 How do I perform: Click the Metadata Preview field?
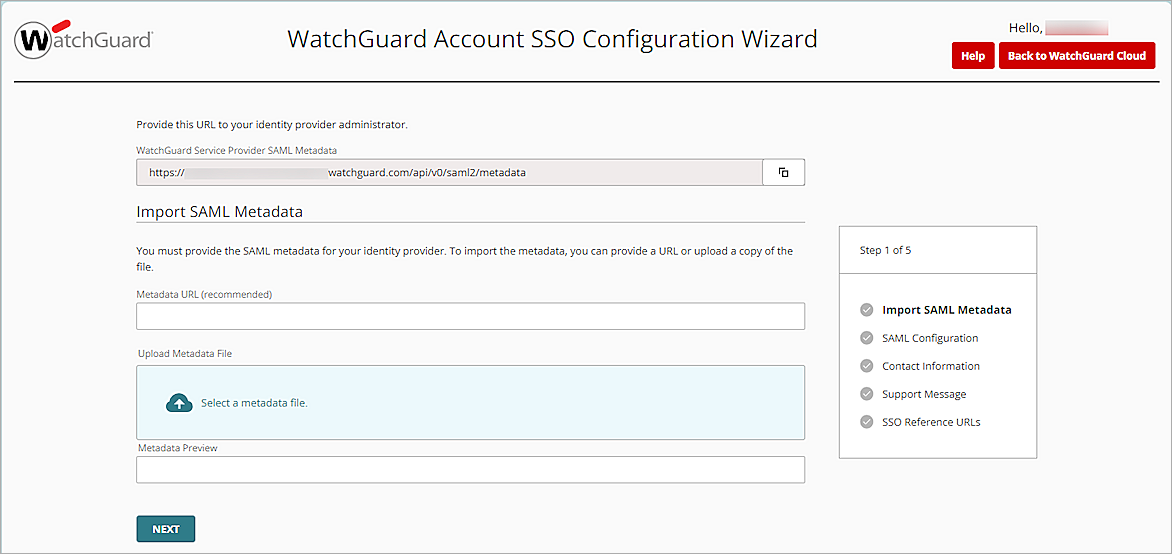coord(470,470)
